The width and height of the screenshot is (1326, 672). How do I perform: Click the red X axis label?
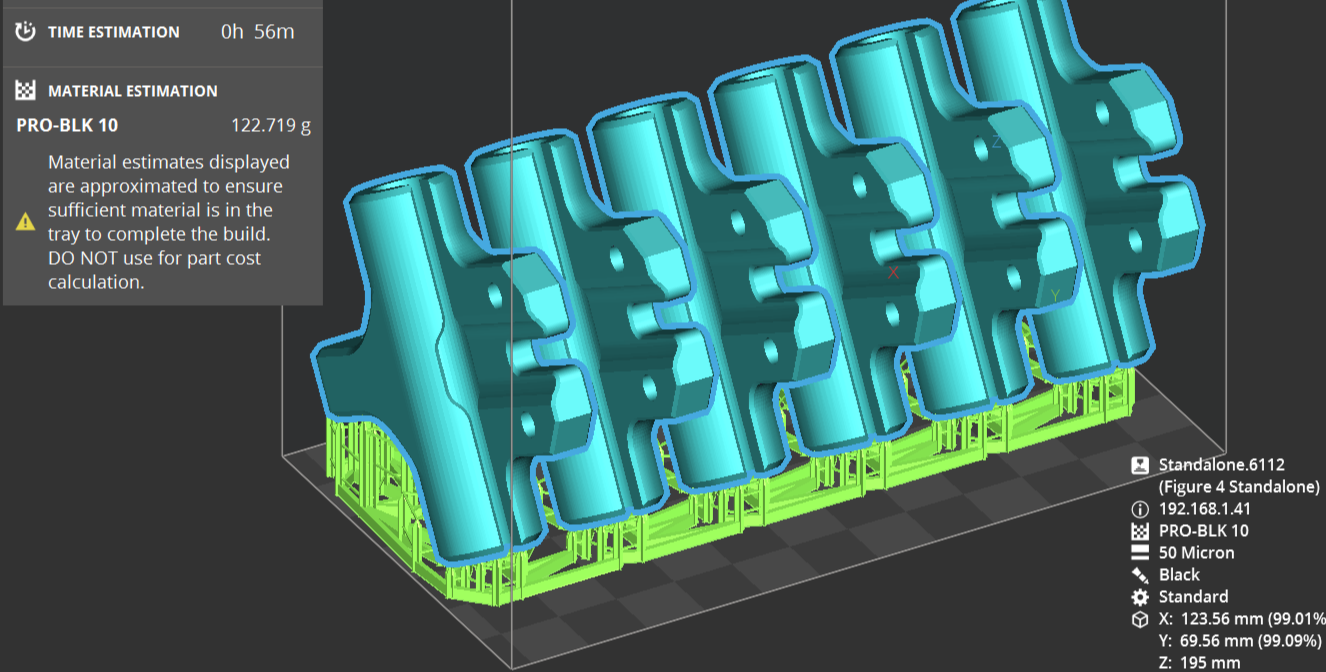click(x=894, y=272)
